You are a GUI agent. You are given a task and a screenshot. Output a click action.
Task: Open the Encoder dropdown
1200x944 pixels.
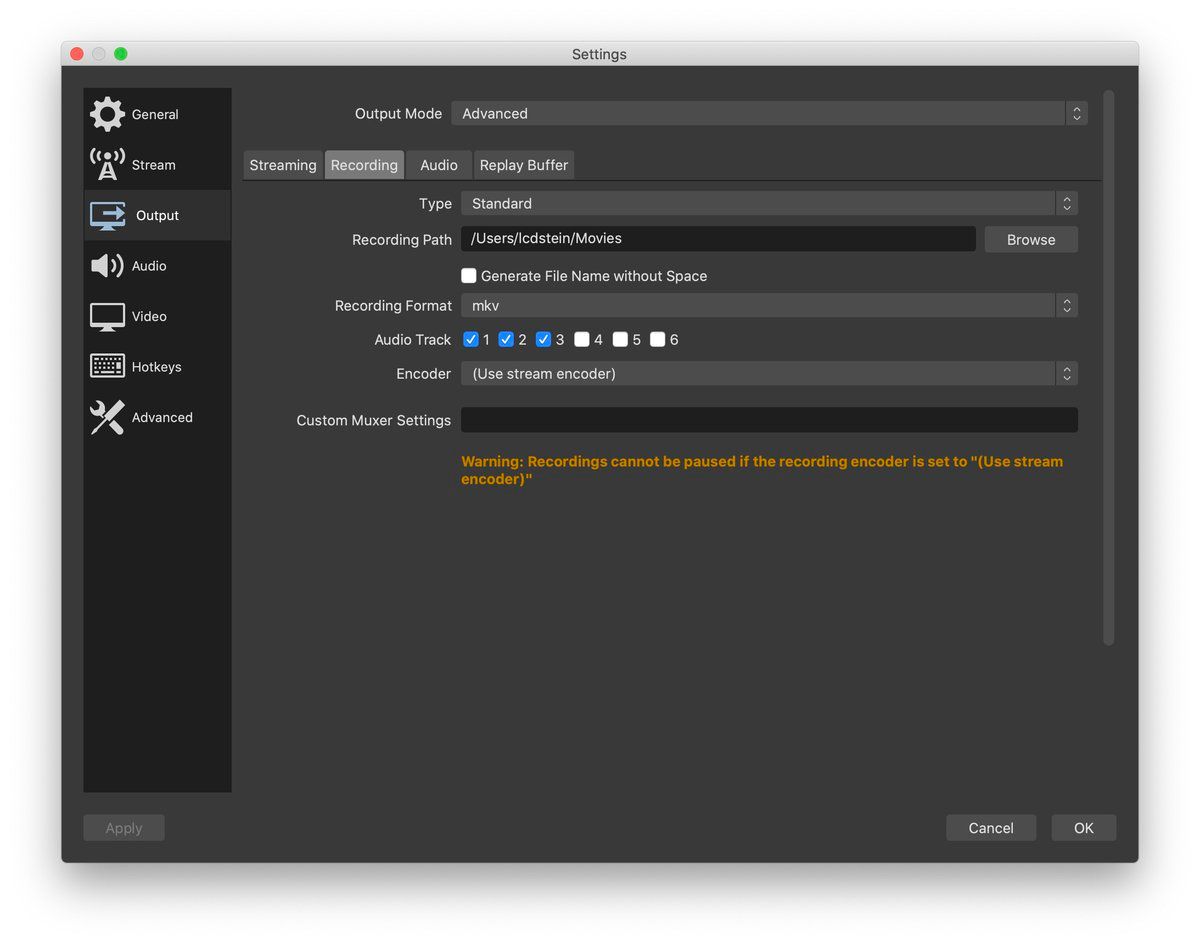coord(768,374)
